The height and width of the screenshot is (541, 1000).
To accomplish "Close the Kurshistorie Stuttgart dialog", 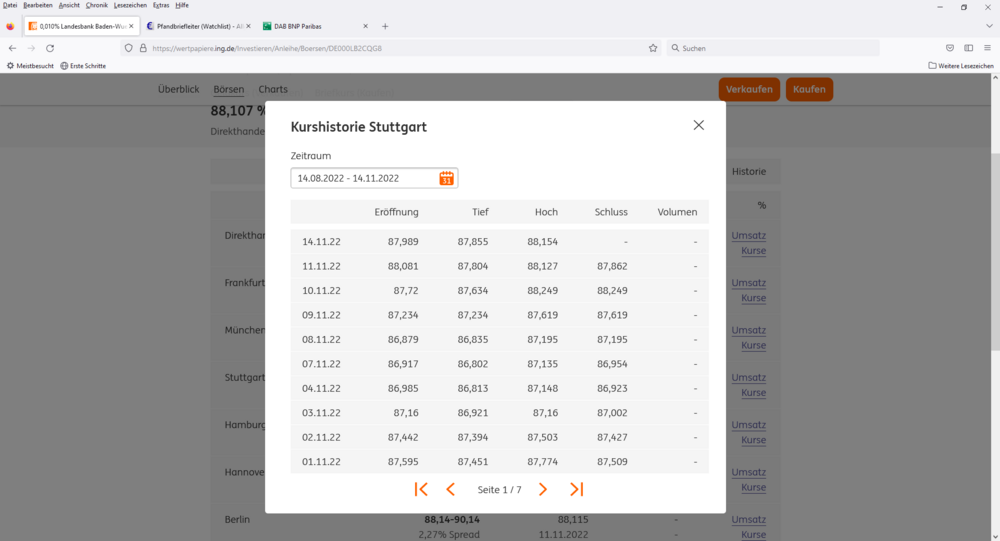I will [x=698, y=125].
